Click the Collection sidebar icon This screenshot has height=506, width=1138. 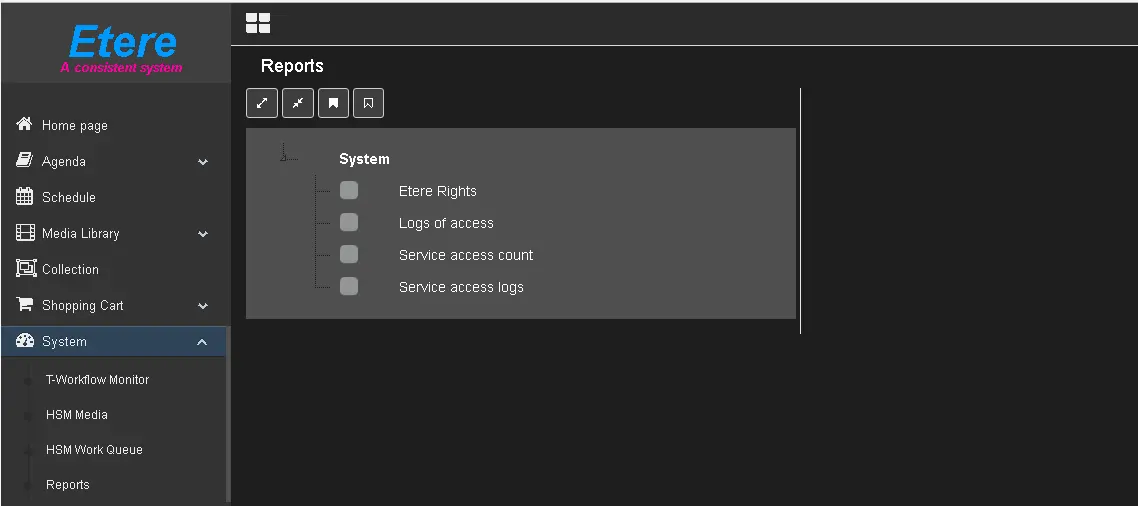tap(25, 269)
